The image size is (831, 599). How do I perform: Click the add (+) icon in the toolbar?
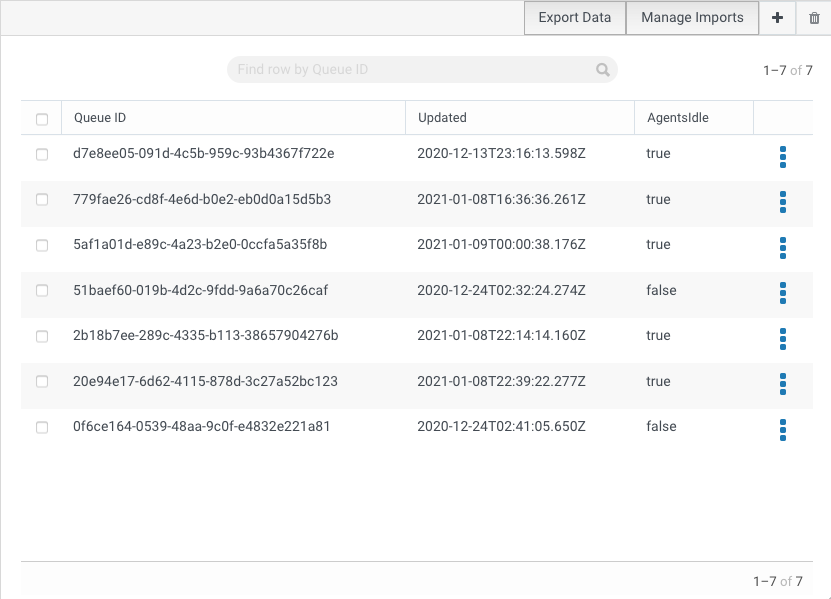[x=777, y=17]
